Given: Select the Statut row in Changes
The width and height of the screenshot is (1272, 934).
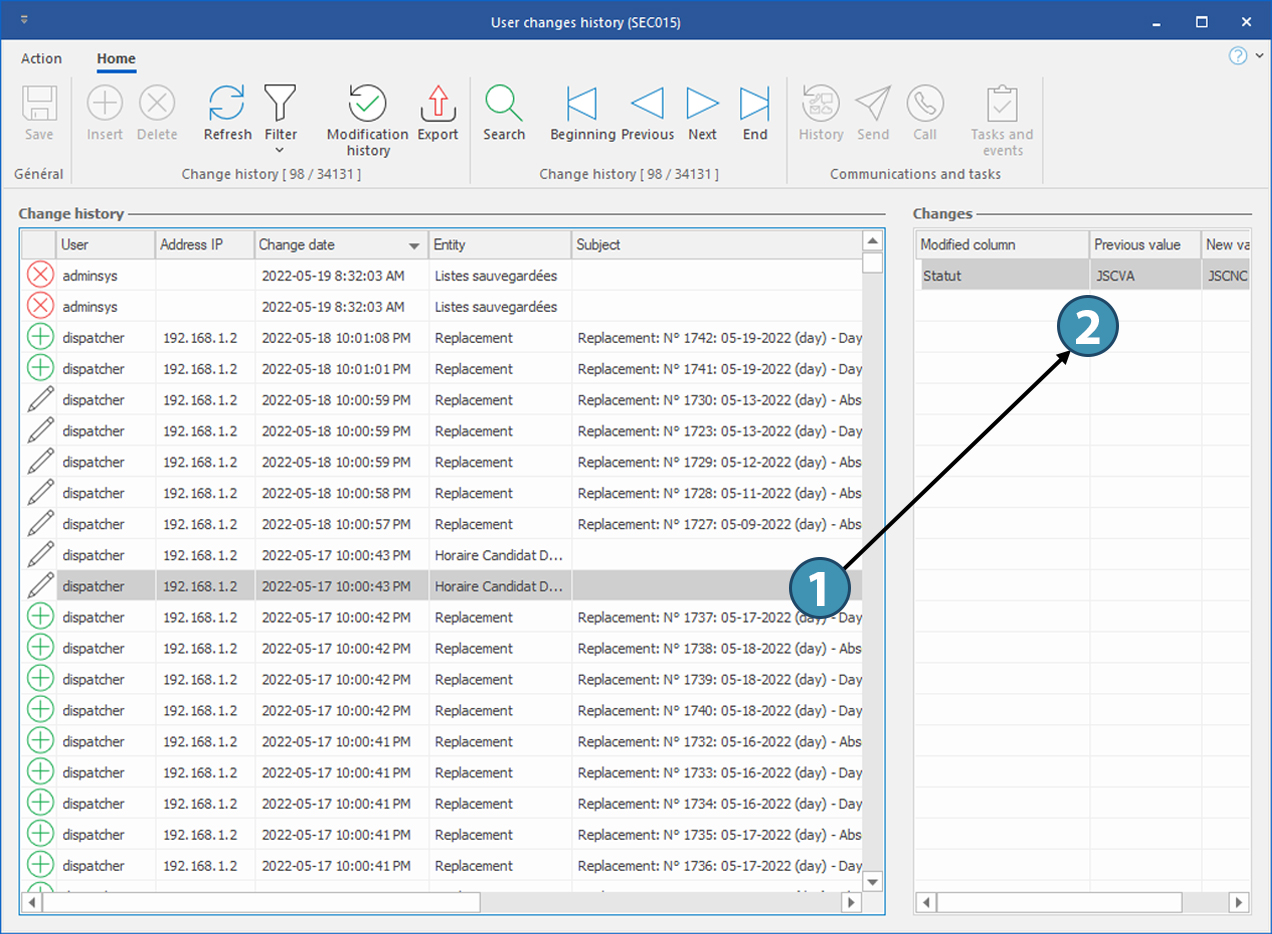Looking at the screenshot, I should click(1000, 276).
